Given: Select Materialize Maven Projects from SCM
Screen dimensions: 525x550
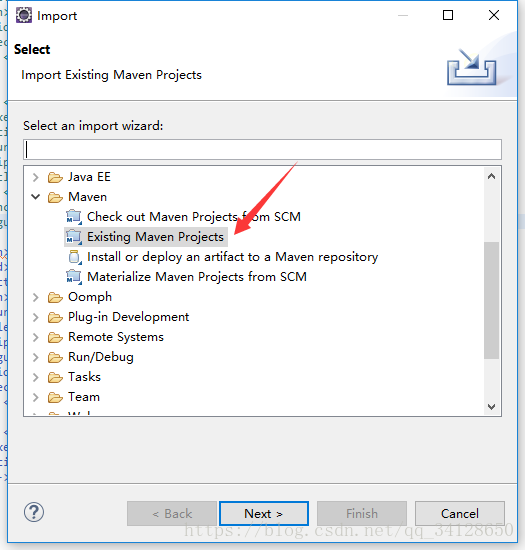Looking at the screenshot, I should click(197, 277).
